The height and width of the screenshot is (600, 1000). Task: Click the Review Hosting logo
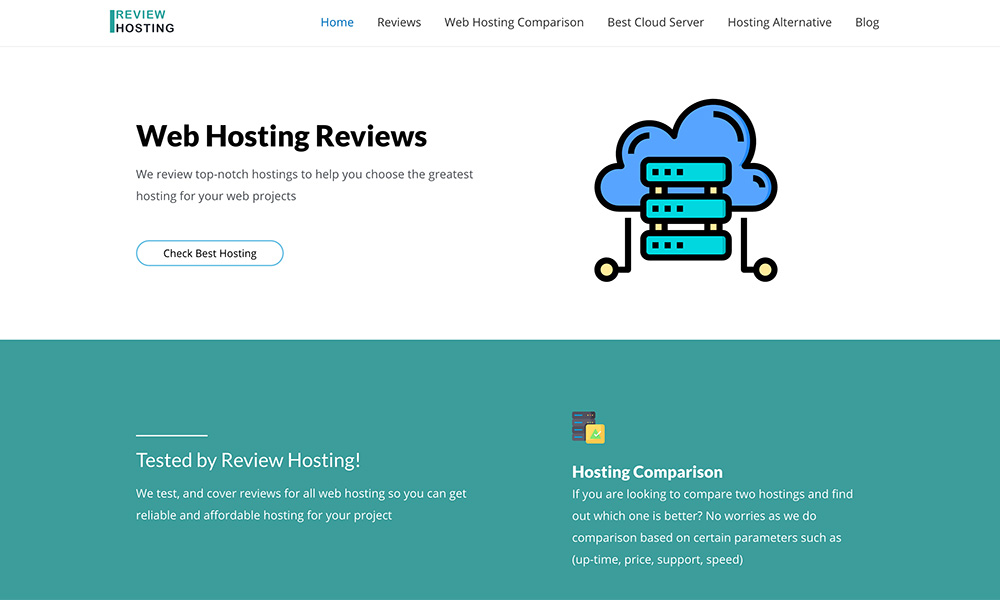pos(142,22)
